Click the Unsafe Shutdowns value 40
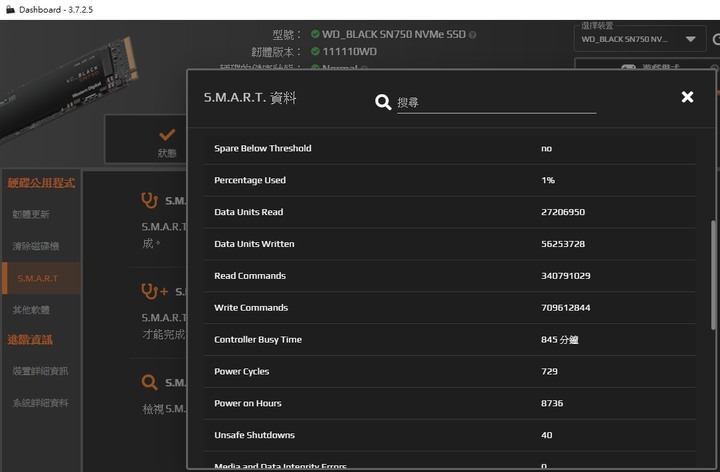 [x=546, y=435]
